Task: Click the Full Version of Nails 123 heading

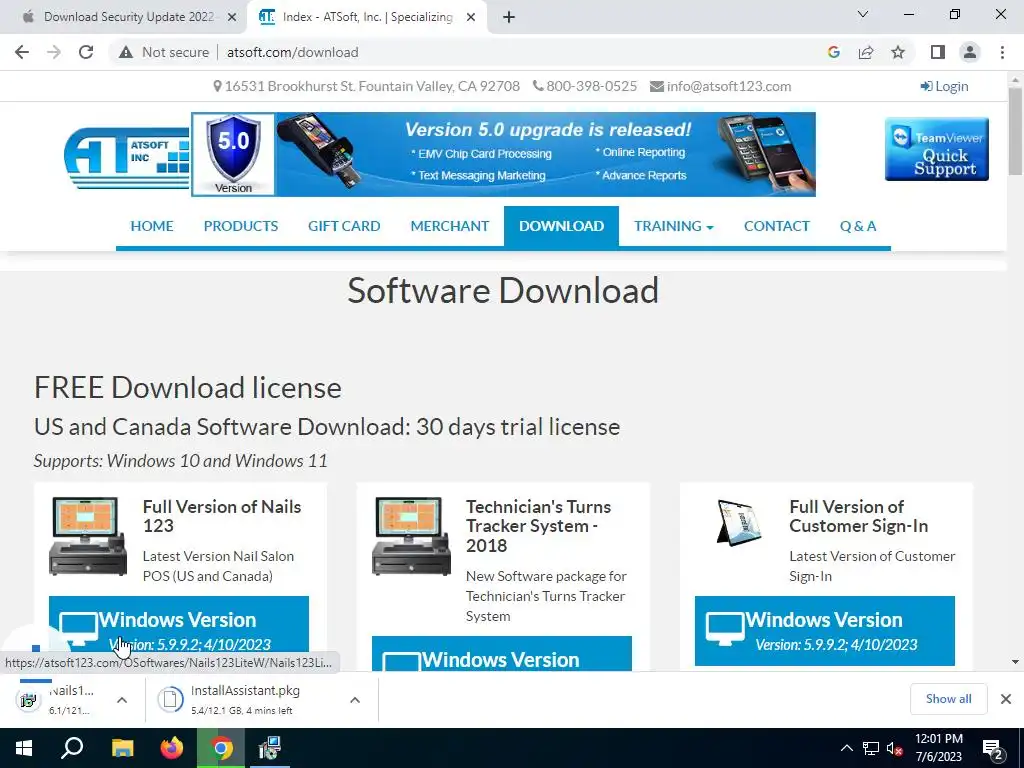Action: [222, 516]
